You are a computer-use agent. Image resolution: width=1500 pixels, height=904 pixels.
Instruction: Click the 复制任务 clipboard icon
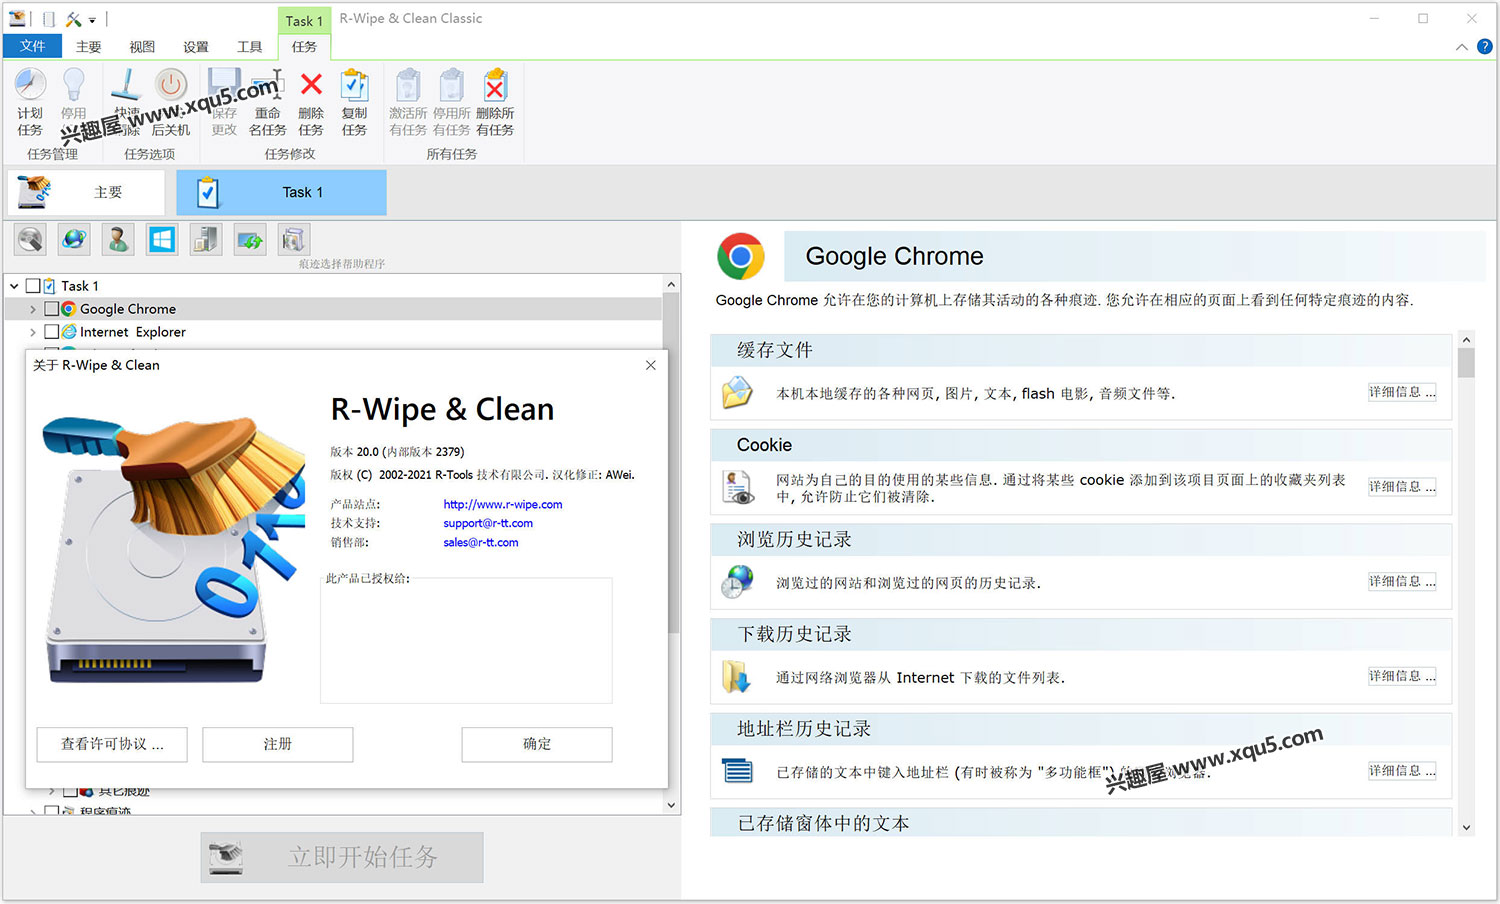[x=354, y=87]
